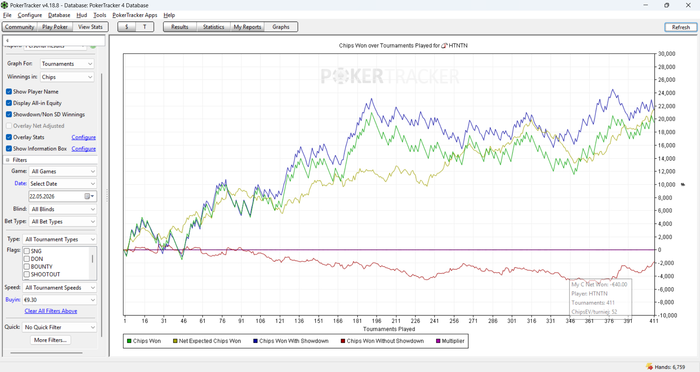This screenshot has height=372, width=700.
Task: Click the Chips Won Without Showdown legend swatch
Action: pyautogui.click(x=343, y=341)
